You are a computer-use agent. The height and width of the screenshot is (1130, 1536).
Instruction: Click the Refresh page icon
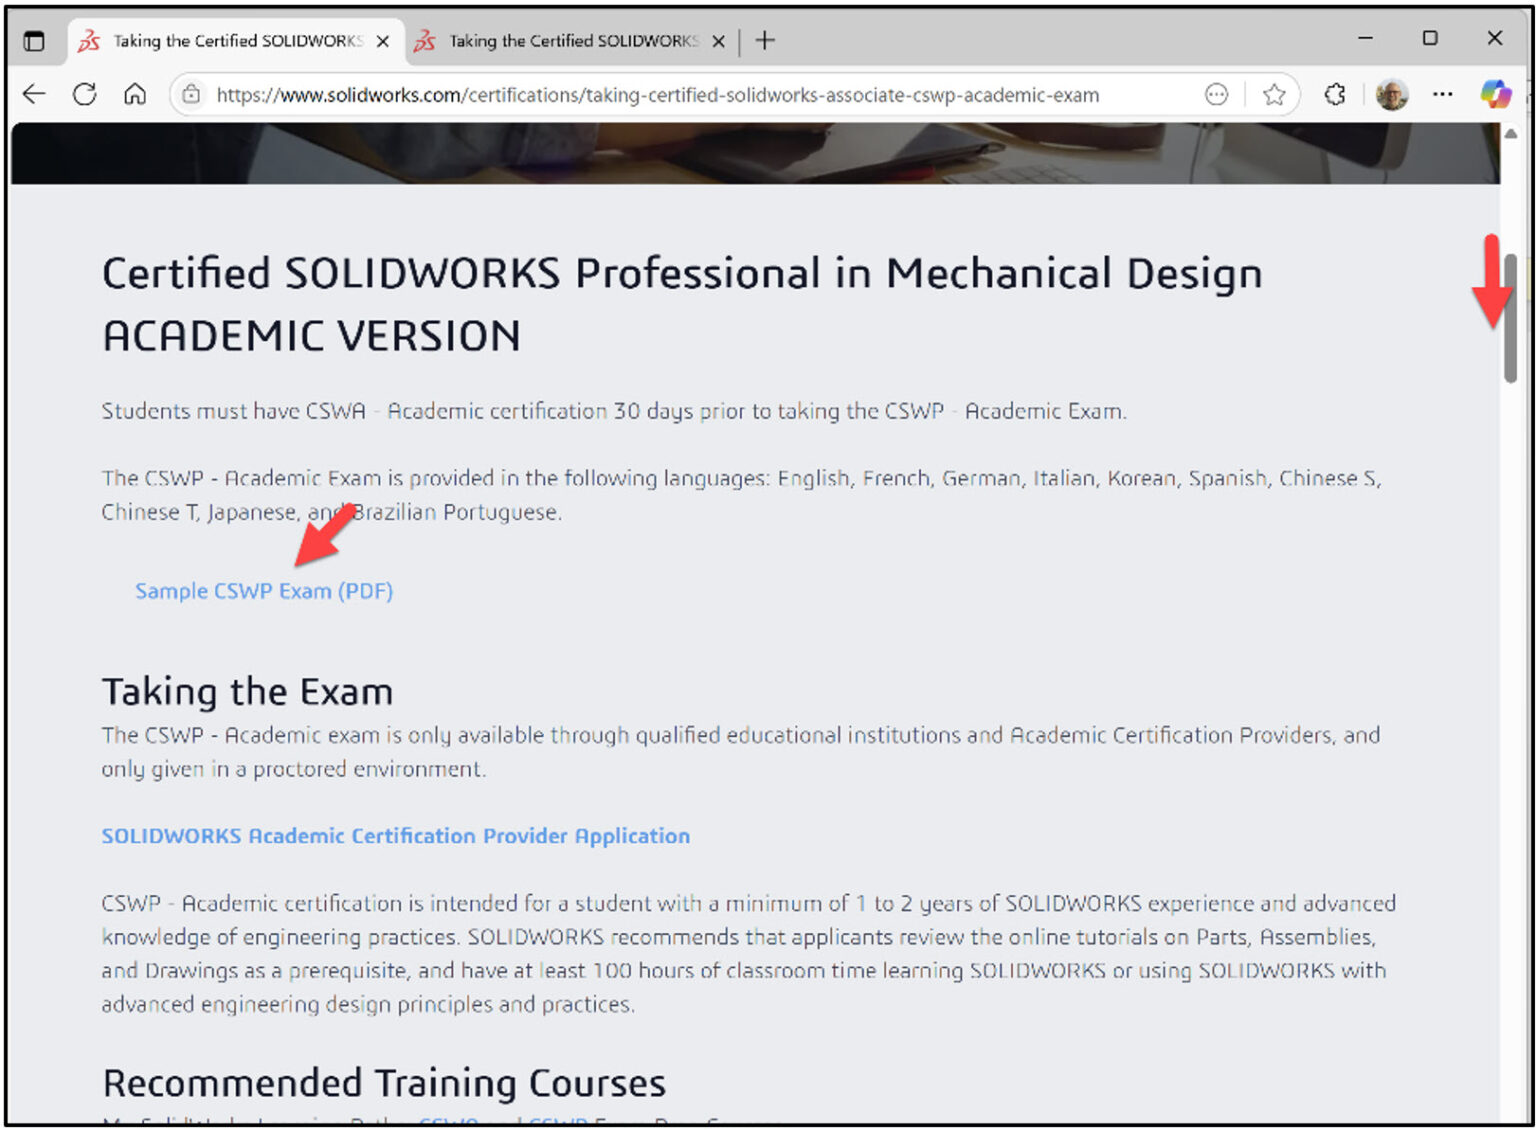coord(85,94)
